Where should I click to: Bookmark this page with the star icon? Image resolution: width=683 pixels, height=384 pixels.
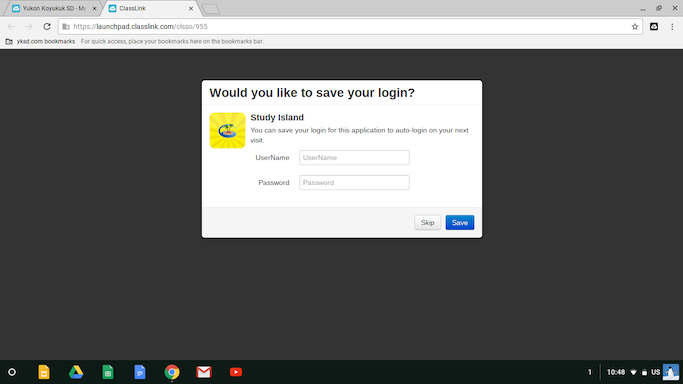click(635, 27)
